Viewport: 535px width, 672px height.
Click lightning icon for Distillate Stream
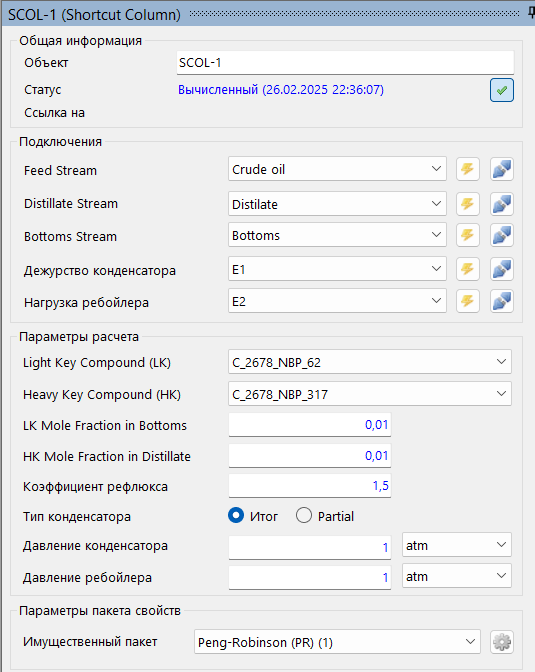point(468,204)
